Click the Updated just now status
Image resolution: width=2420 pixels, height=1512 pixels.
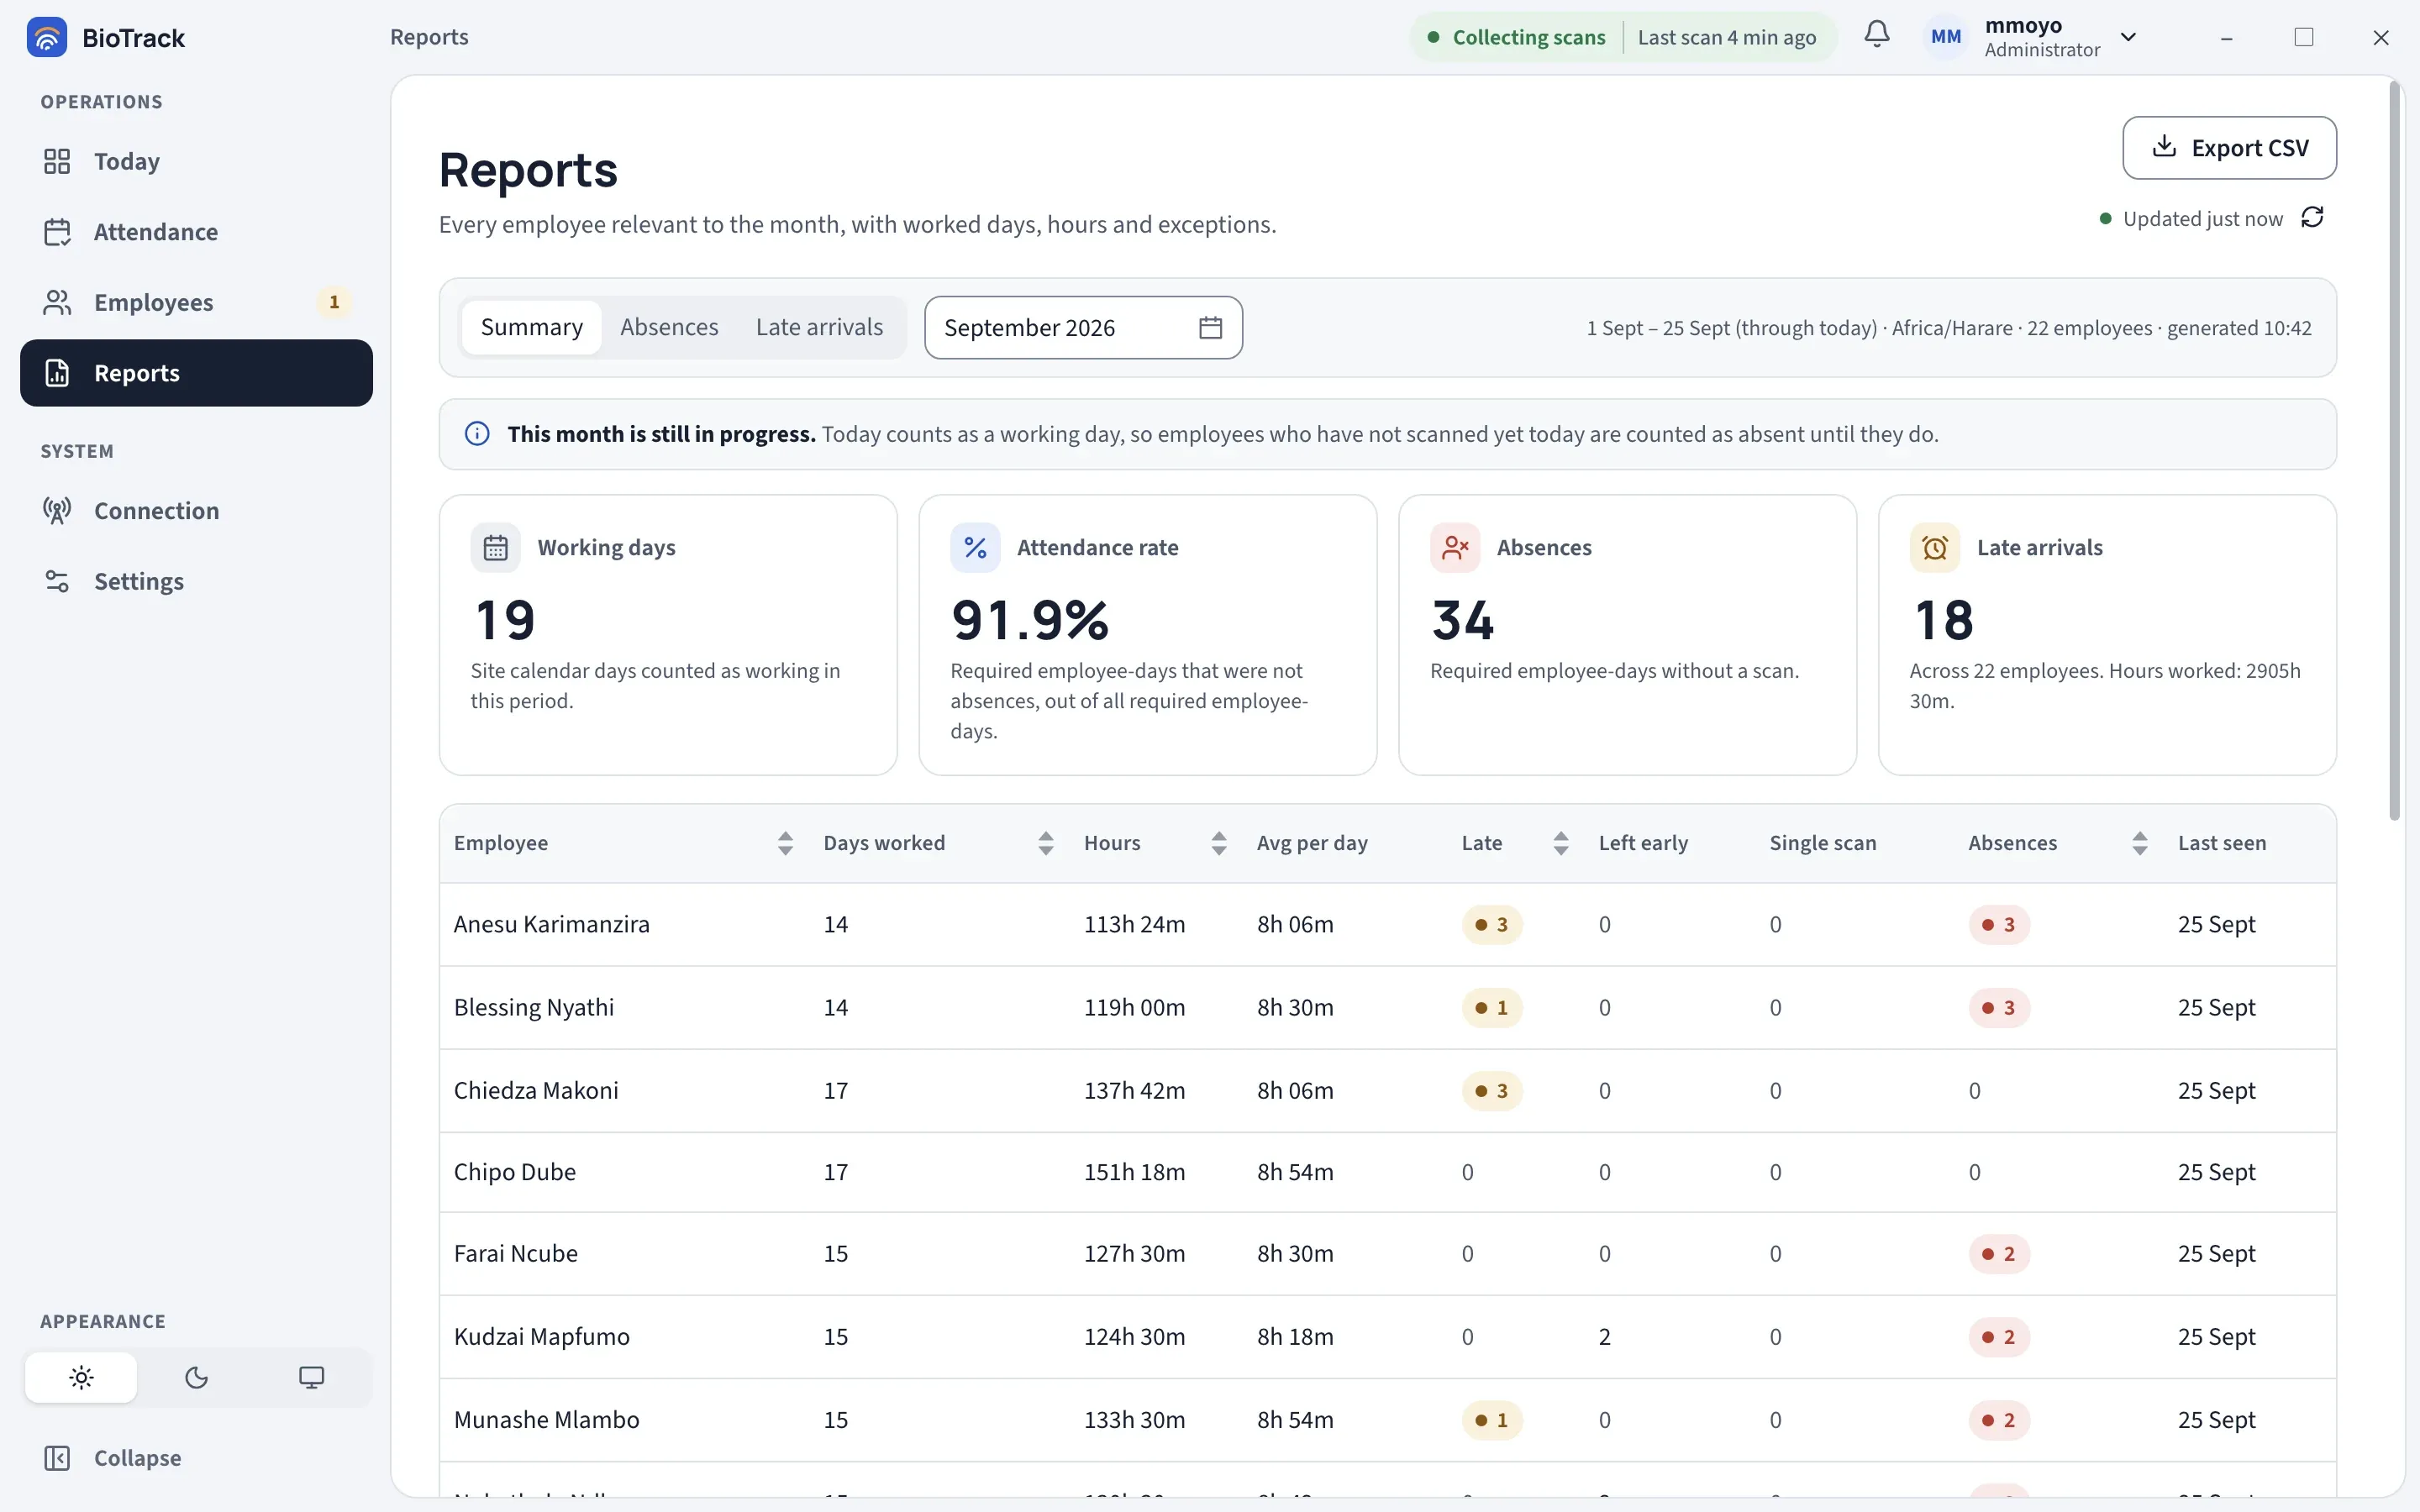2191,219
